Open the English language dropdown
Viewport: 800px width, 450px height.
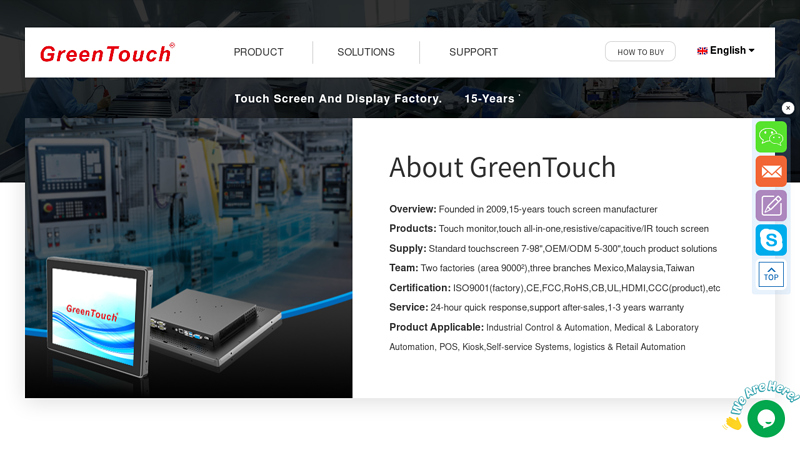(x=726, y=51)
